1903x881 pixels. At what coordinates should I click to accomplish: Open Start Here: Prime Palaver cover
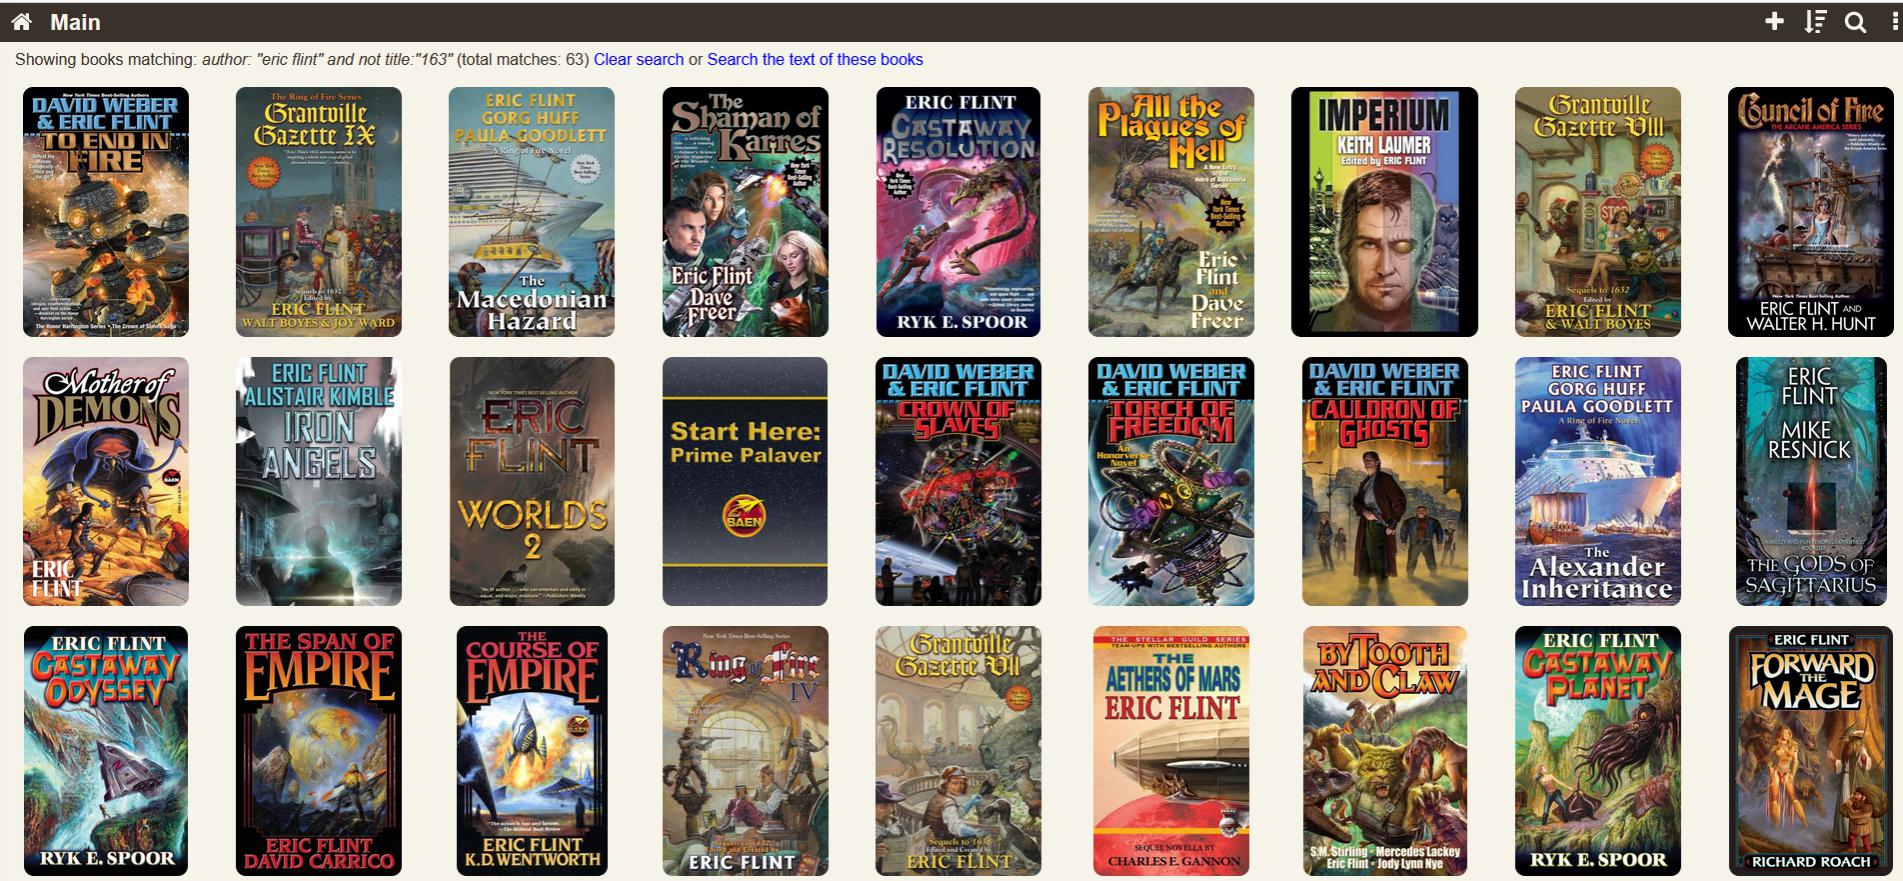[745, 481]
